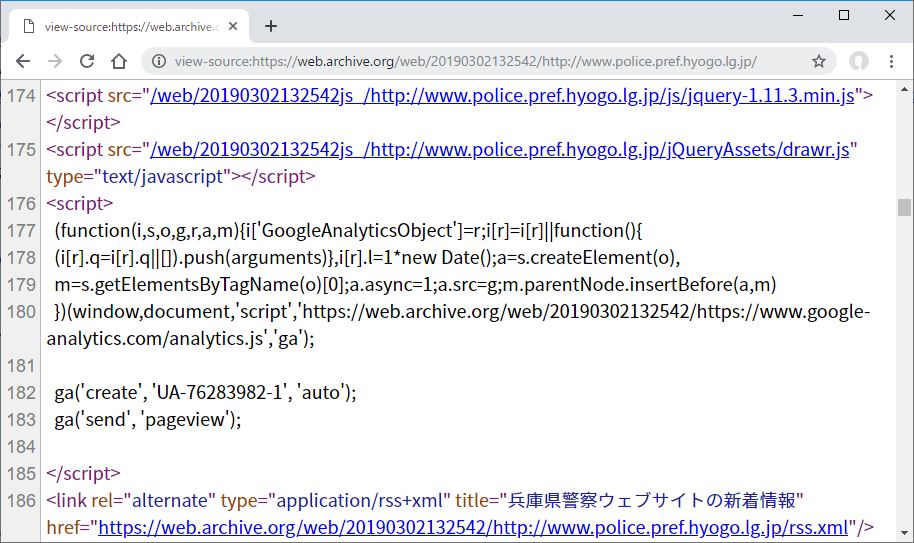Click the forward navigation arrow
The image size is (914, 543).
pos(55,61)
